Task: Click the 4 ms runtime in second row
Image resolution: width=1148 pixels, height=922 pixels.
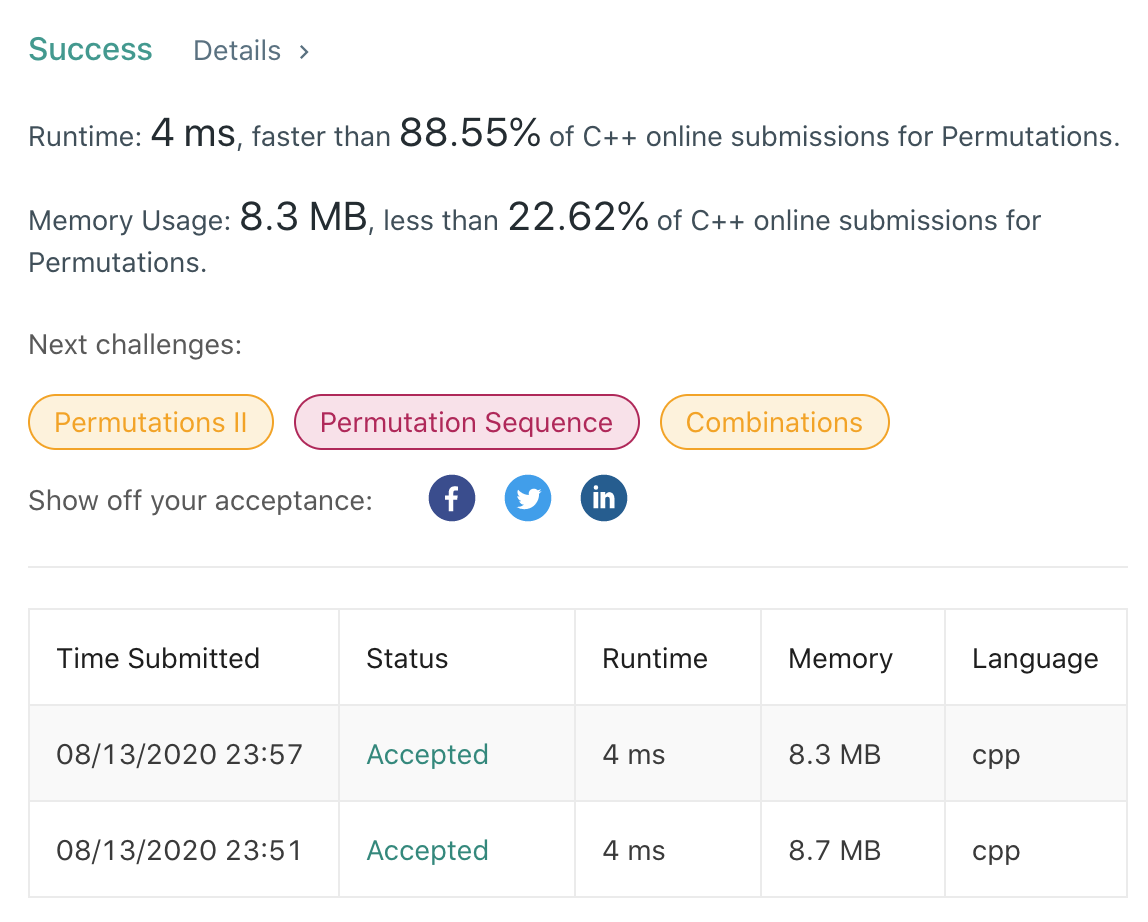Action: pos(633,849)
